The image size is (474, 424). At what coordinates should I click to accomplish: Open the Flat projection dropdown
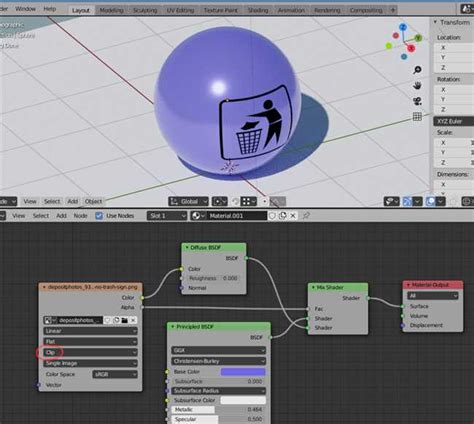coord(90,342)
